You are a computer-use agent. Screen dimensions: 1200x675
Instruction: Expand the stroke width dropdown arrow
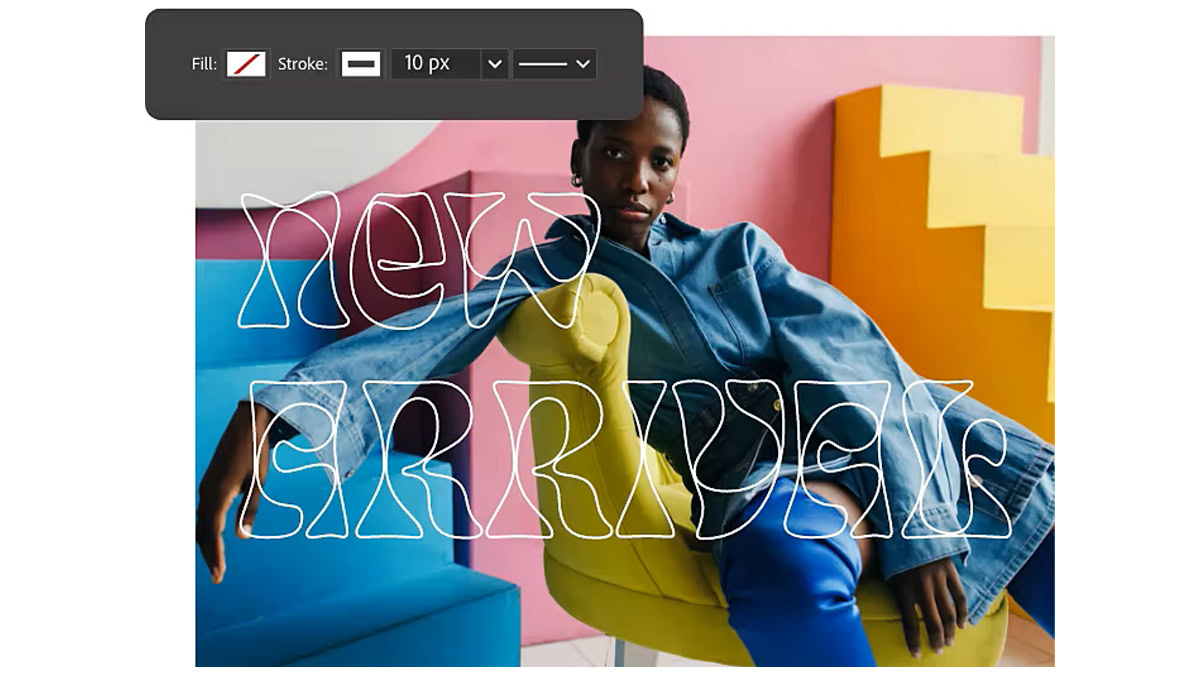point(494,64)
